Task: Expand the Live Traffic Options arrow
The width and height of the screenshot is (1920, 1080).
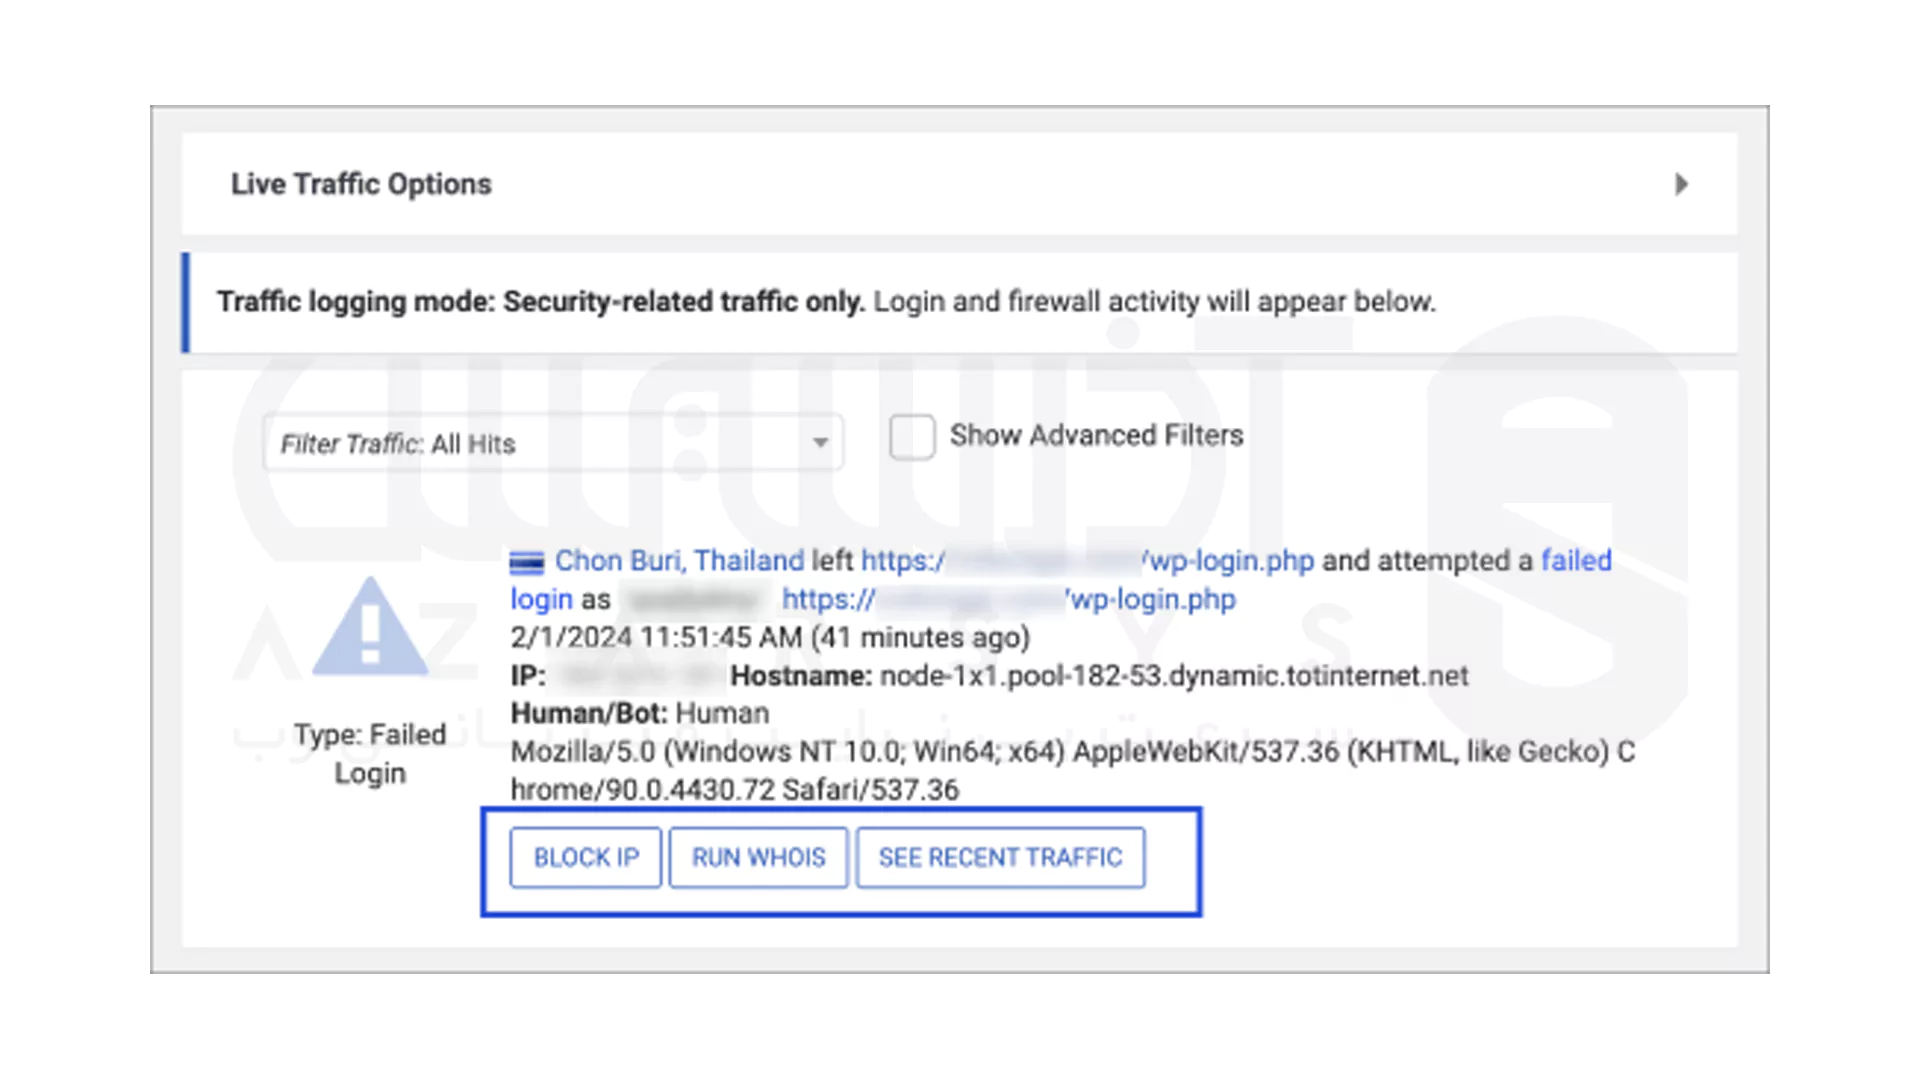Action: click(x=1681, y=184)
